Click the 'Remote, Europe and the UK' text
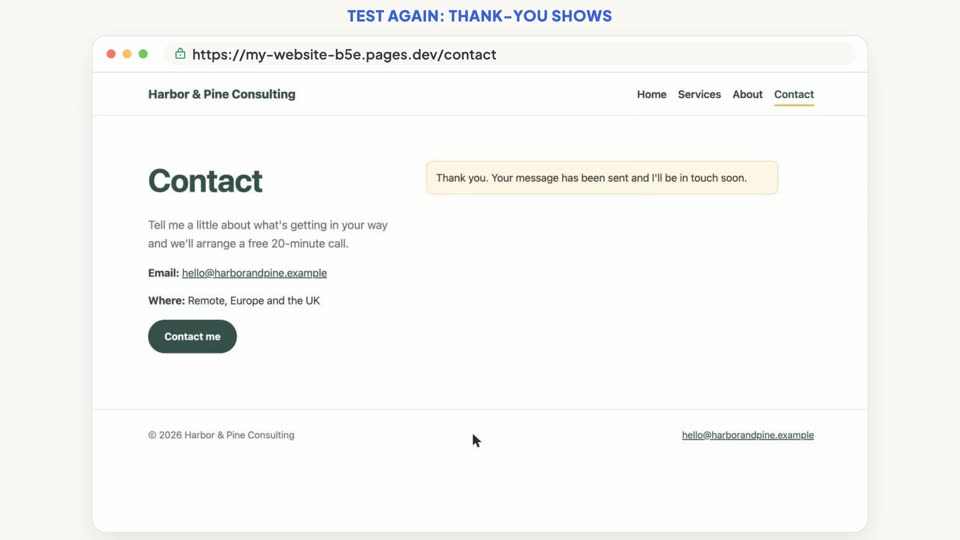 [253, 301]
